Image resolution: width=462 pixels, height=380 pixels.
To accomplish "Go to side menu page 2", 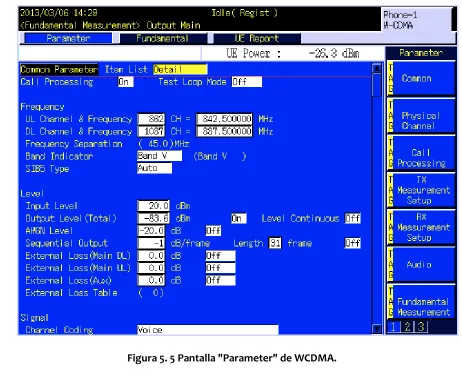I will [x=407, y=327].
